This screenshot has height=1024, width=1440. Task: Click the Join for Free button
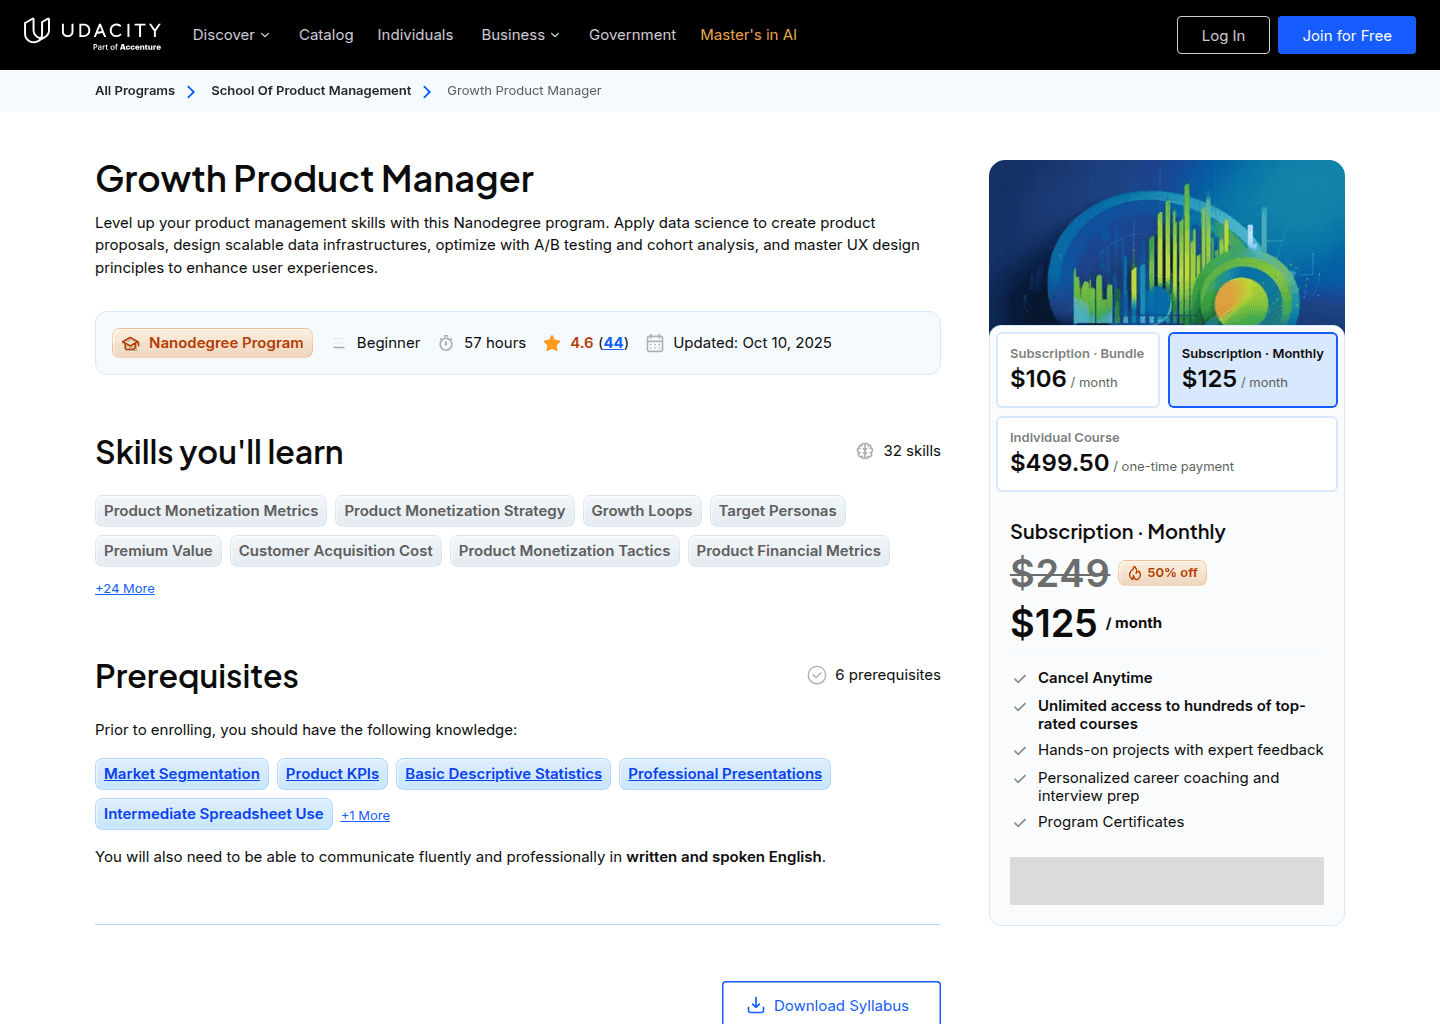point(1346,35)
